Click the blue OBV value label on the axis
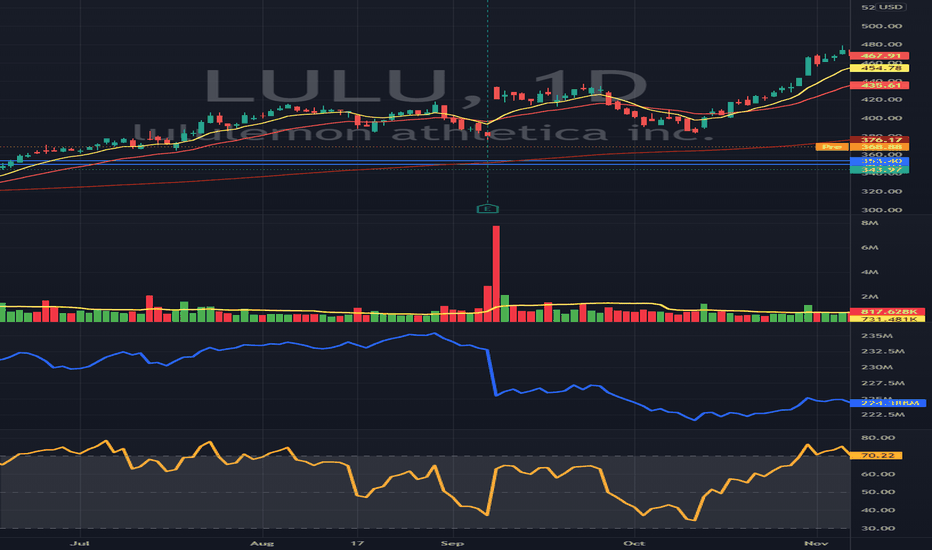Screen dimensions: 932x550 click(x=887, y=403)
